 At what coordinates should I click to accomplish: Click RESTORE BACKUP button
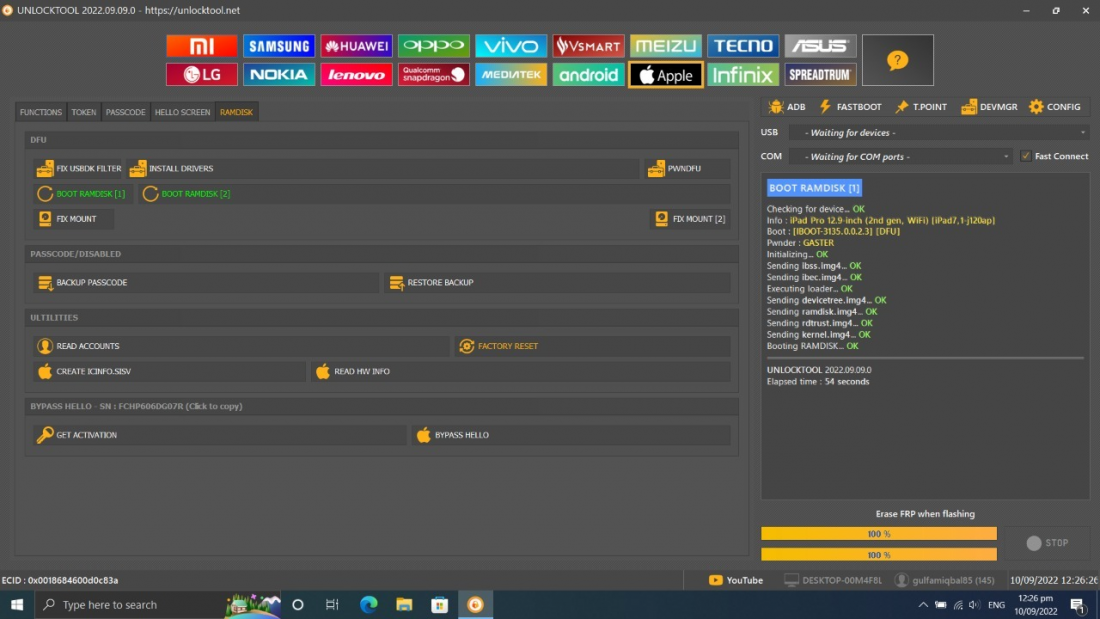click(x=557, y=282)
